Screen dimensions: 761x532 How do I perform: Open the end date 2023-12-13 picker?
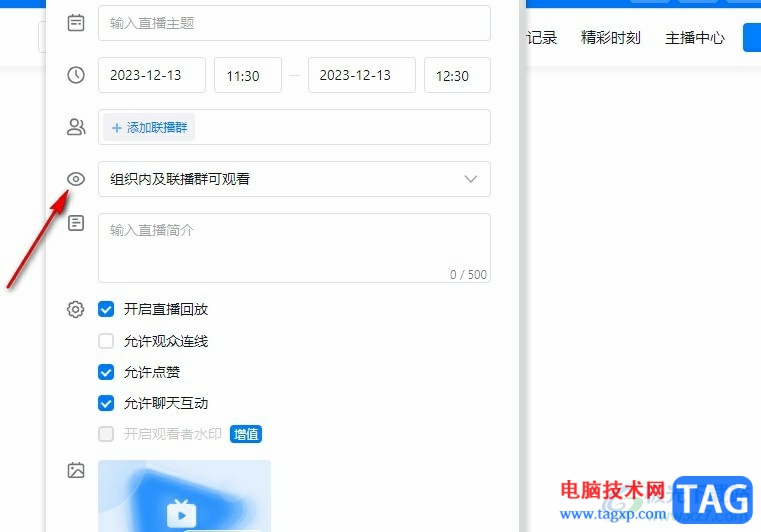click(362, 75)
